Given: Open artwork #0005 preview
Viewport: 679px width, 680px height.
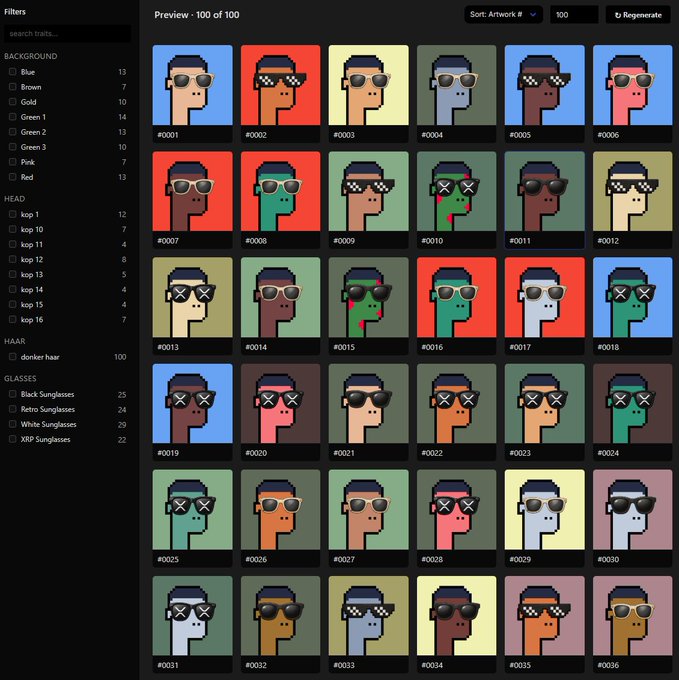Looking at the screenshot, I should (545, 85).
